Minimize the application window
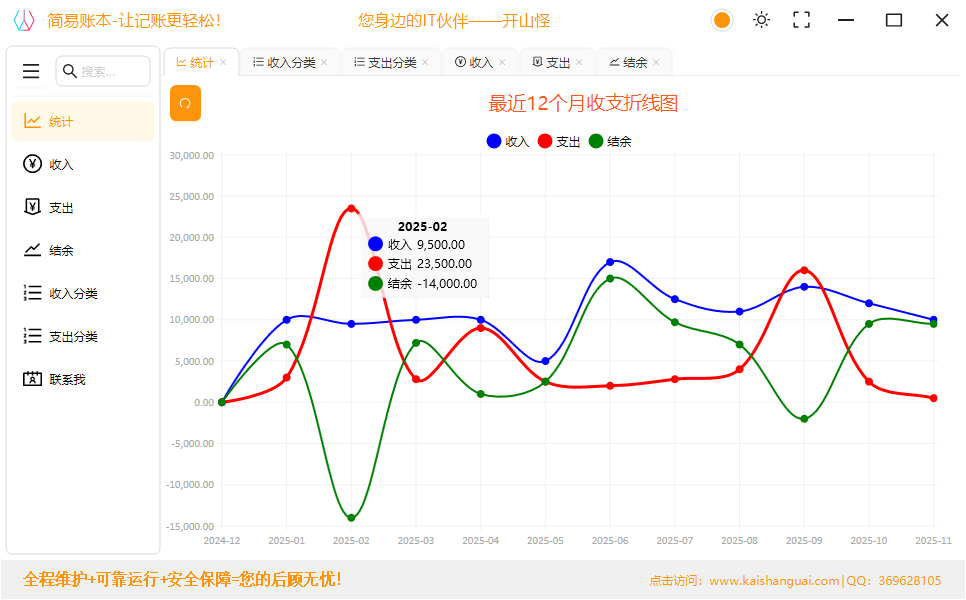Viewport: 966px width, 600px height. [846, 20]
